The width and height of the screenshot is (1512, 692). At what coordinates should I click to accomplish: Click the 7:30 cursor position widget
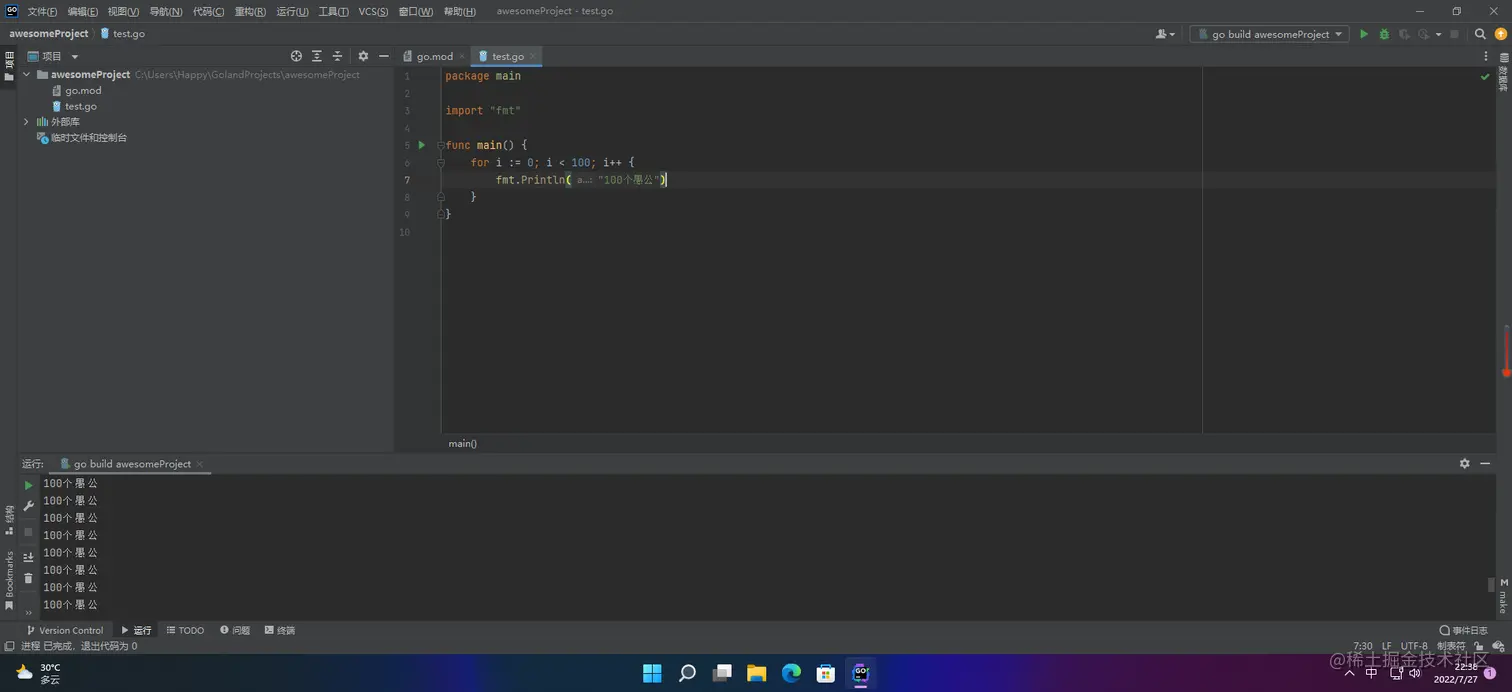pos(1362,646)
